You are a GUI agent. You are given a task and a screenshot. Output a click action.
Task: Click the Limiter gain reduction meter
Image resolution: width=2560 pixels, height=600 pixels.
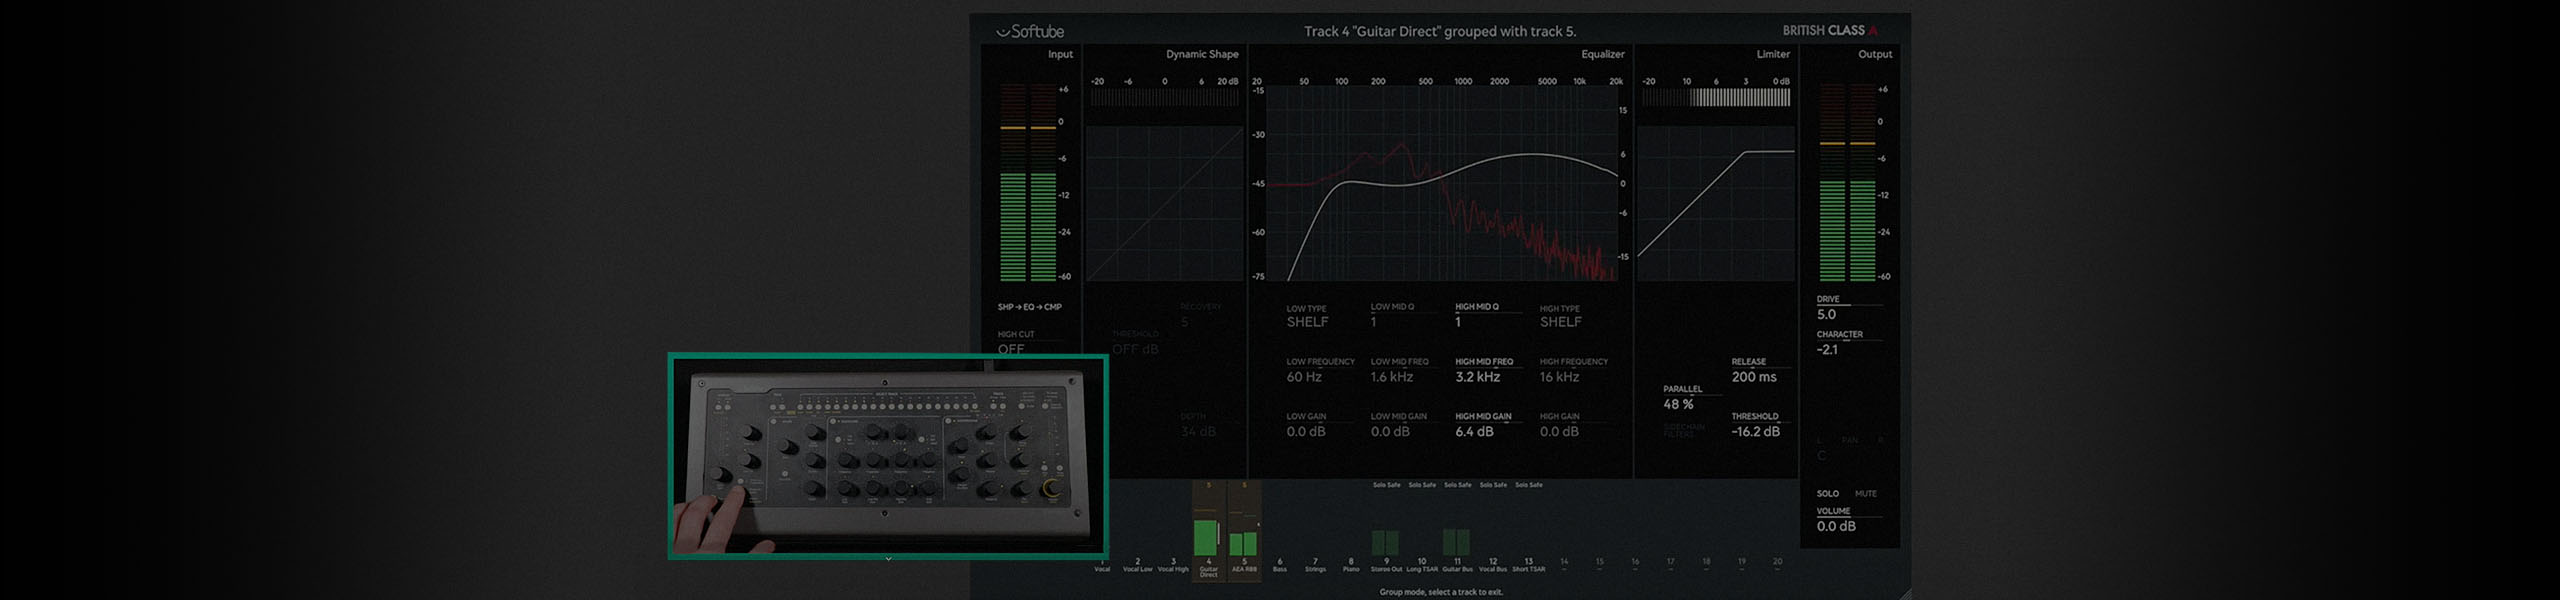(x=1716, y=98)
